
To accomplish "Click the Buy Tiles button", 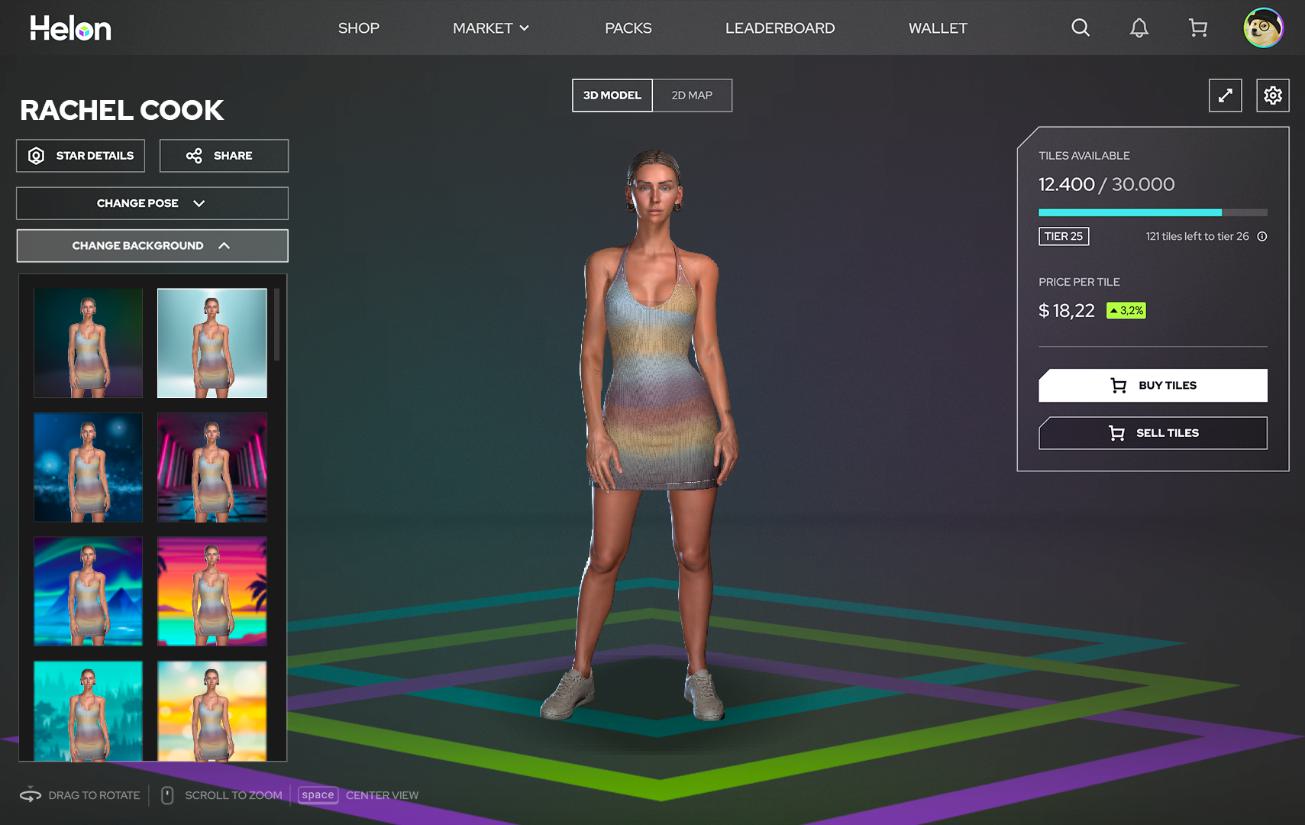I will pyautogui.click(x=1153, y=385).
